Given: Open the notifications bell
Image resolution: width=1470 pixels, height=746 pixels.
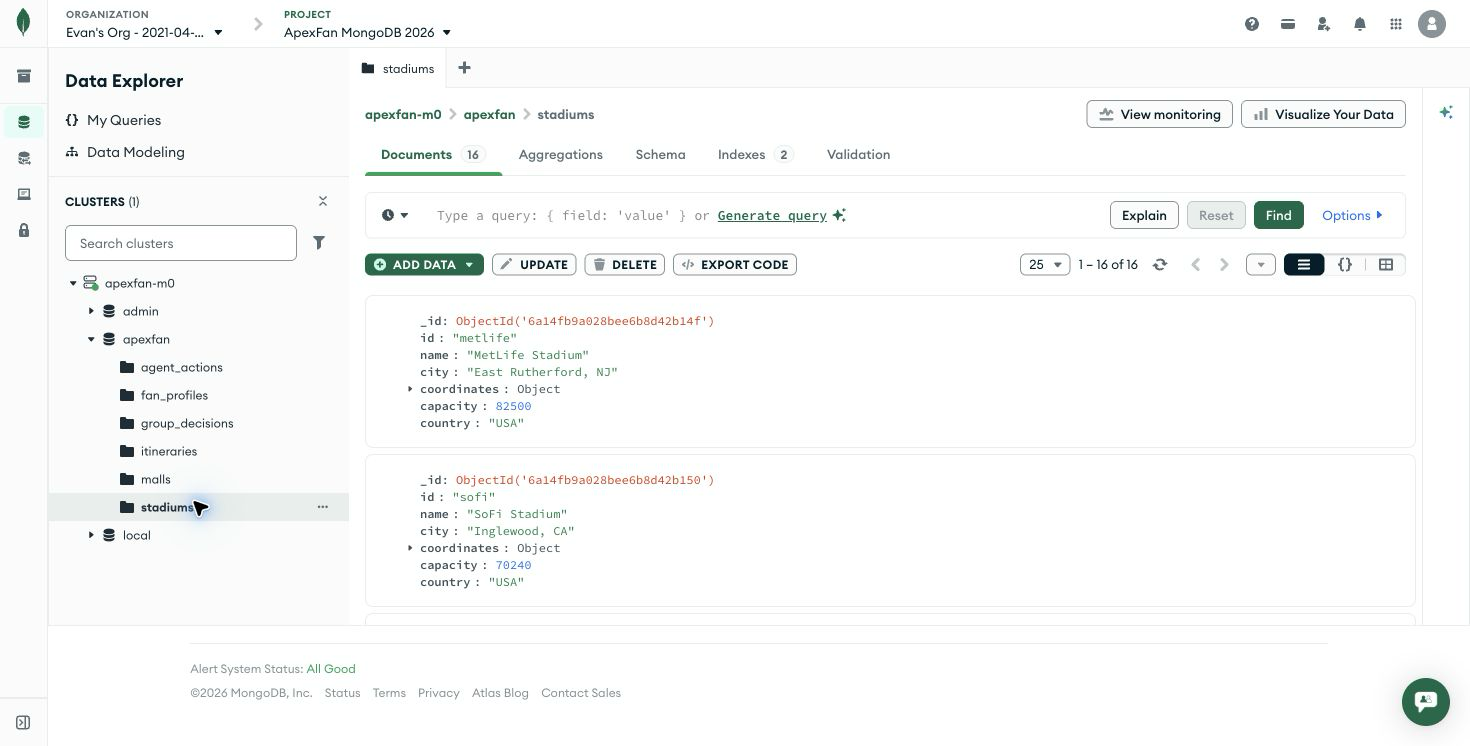Looking at the screenshot, I should pos(1360,24).
